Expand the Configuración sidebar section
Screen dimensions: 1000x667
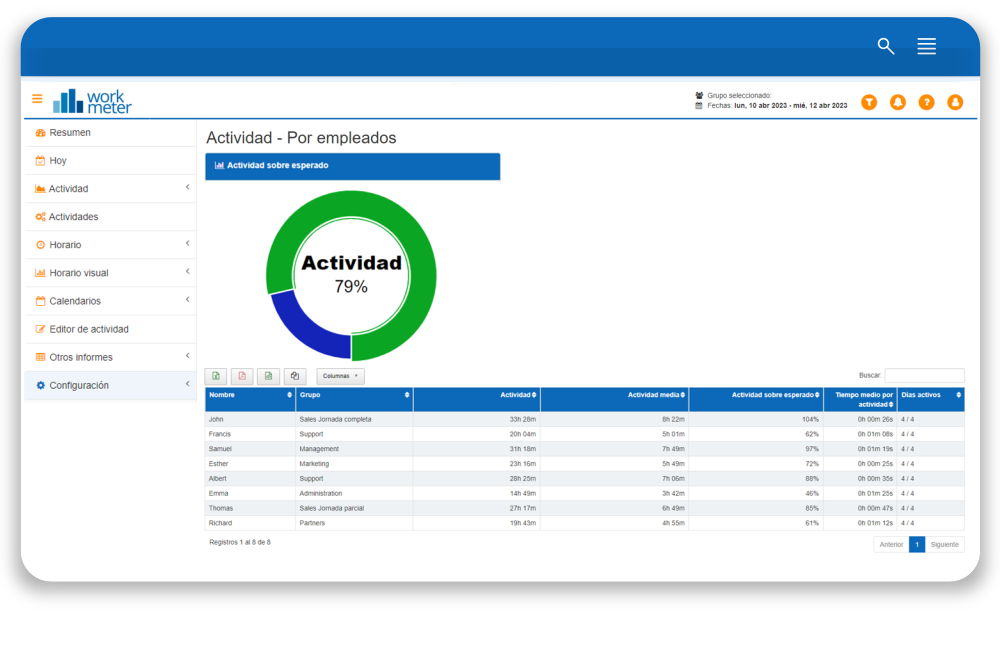[x=110, y=385]
